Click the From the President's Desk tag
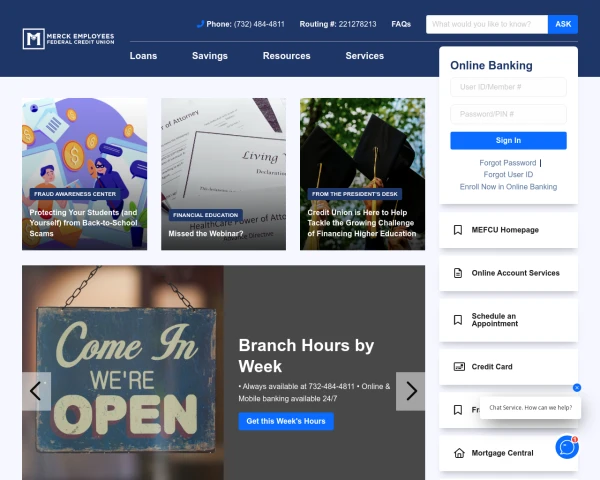The image size is (600, 480). 354,194
